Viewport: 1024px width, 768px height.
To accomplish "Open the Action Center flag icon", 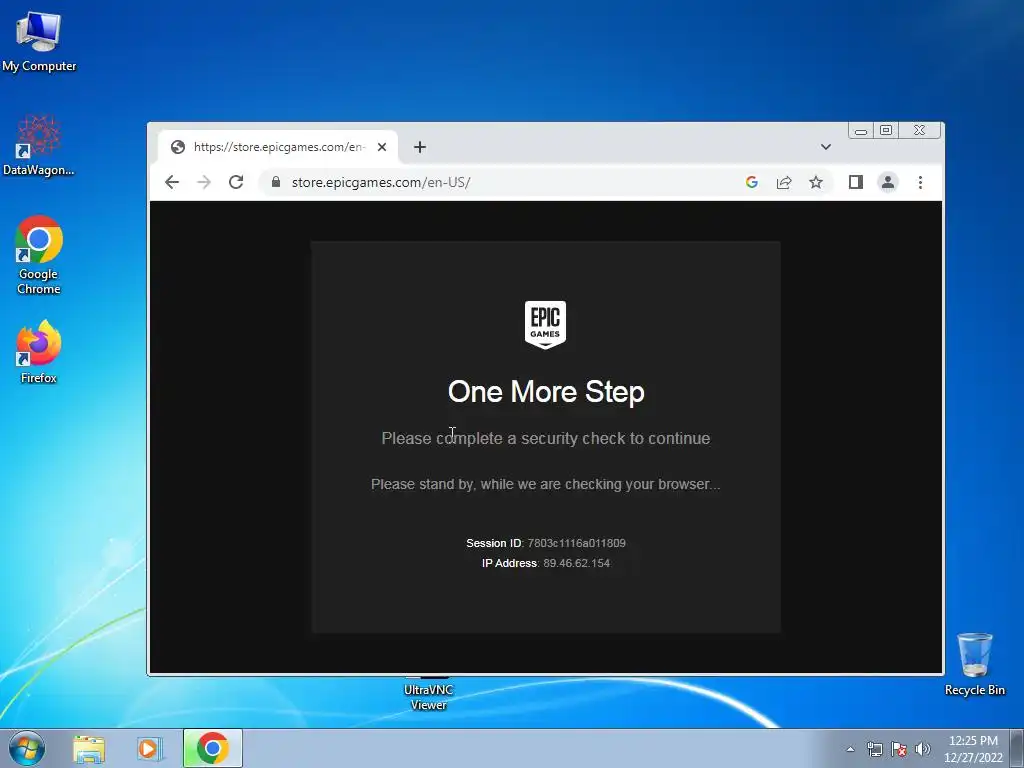I will click(899, 749).
